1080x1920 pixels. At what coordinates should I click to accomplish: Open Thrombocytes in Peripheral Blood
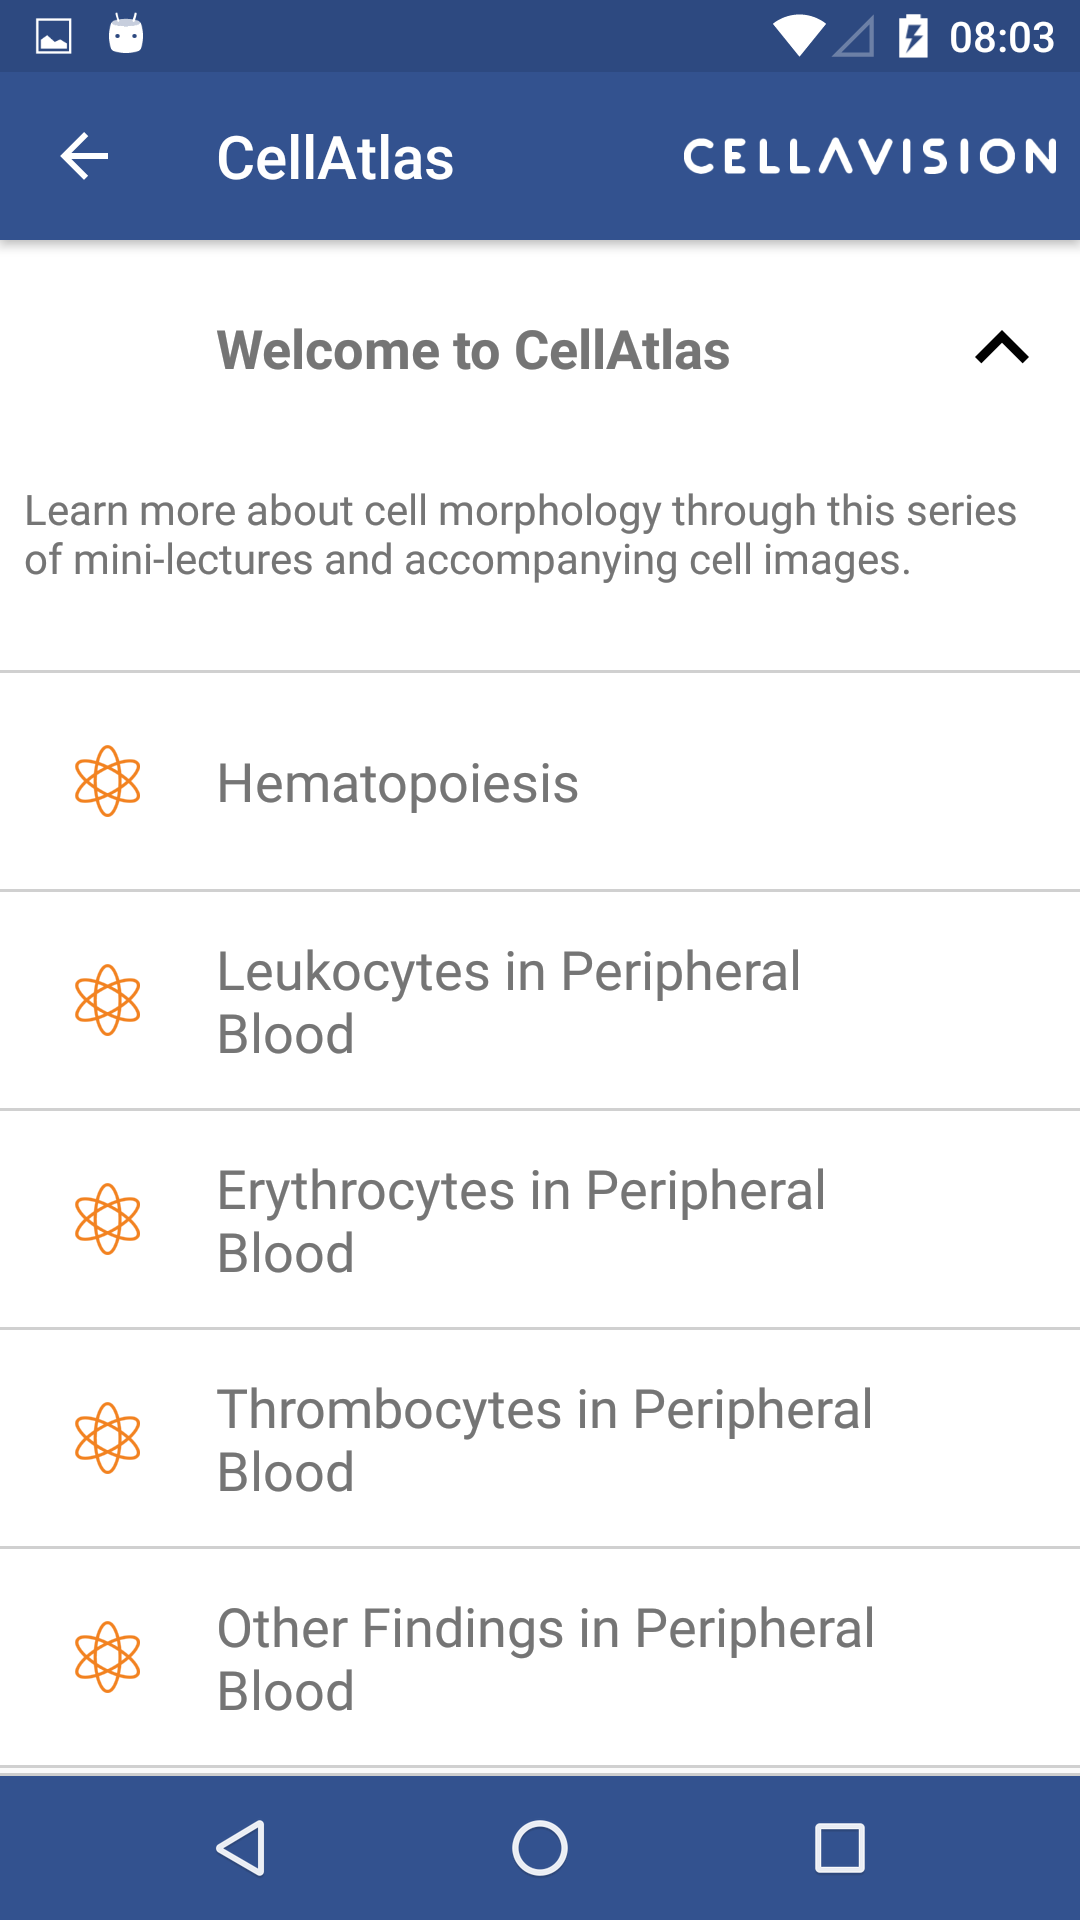pyautogui.click(x=540, y=1439)
